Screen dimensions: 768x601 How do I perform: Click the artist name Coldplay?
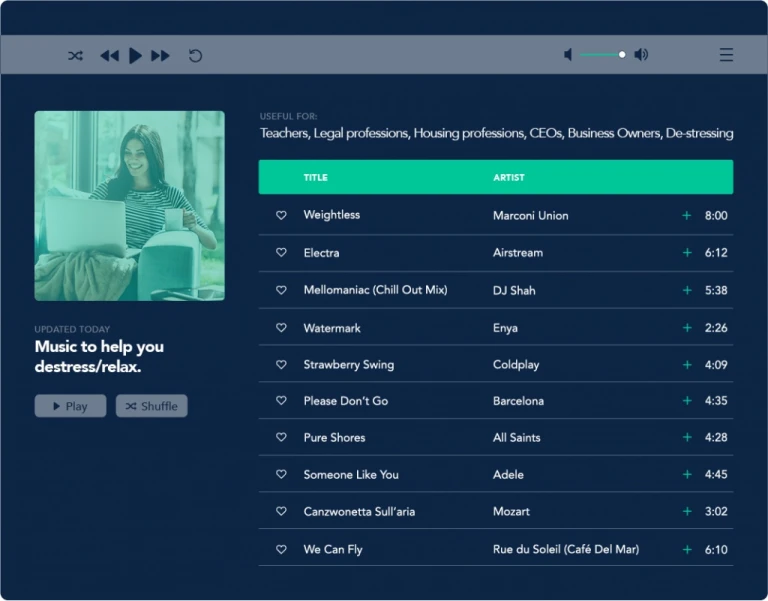(x=516, y=365)
